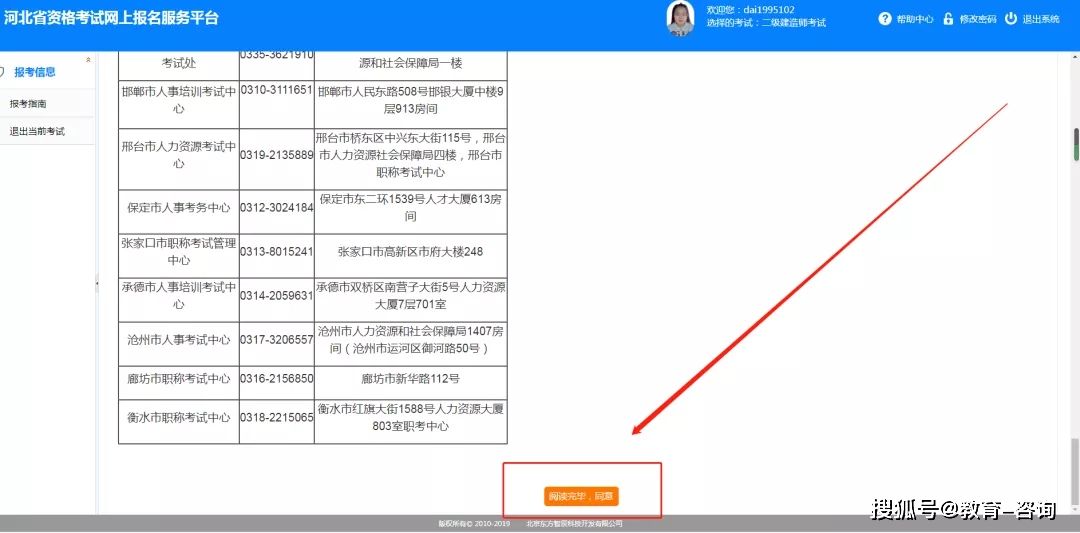
Task: Click phone number 0310-3111651 for 邯郸
Action: click(276, 90)
